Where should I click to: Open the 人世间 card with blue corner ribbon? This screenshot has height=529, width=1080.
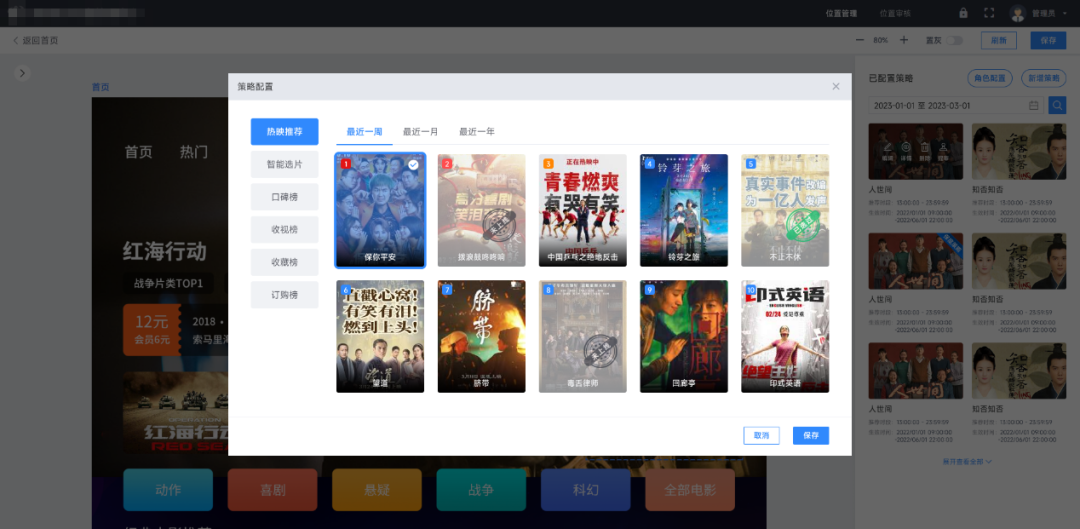[x=915, y=261]
